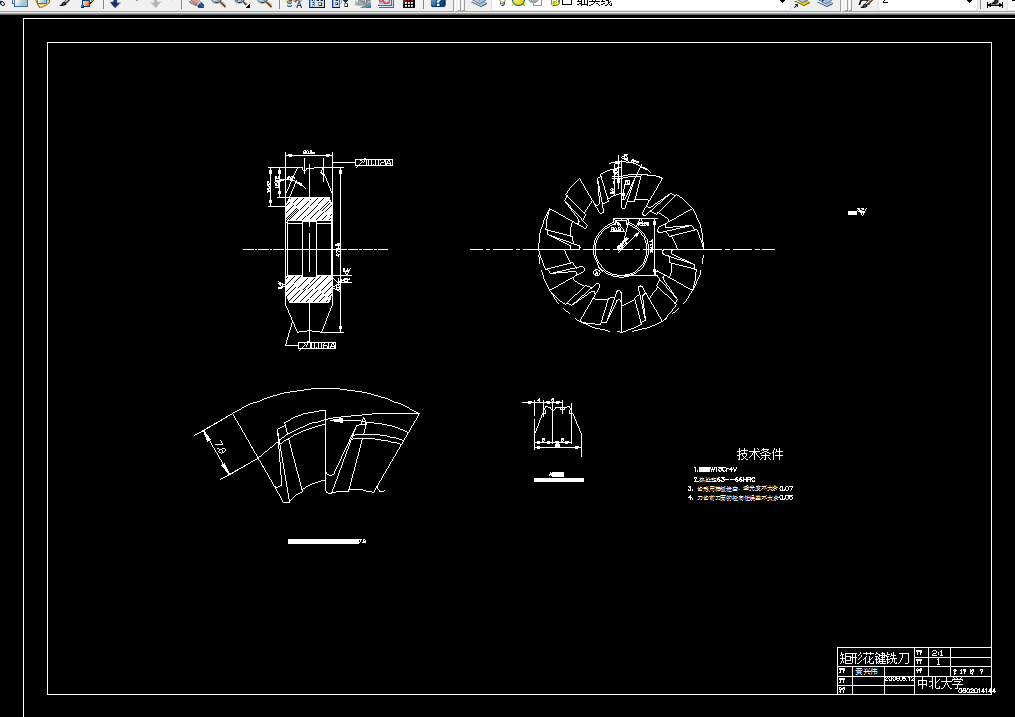
Task: Select the hatched upper section of side view
Action: [309, 209]
